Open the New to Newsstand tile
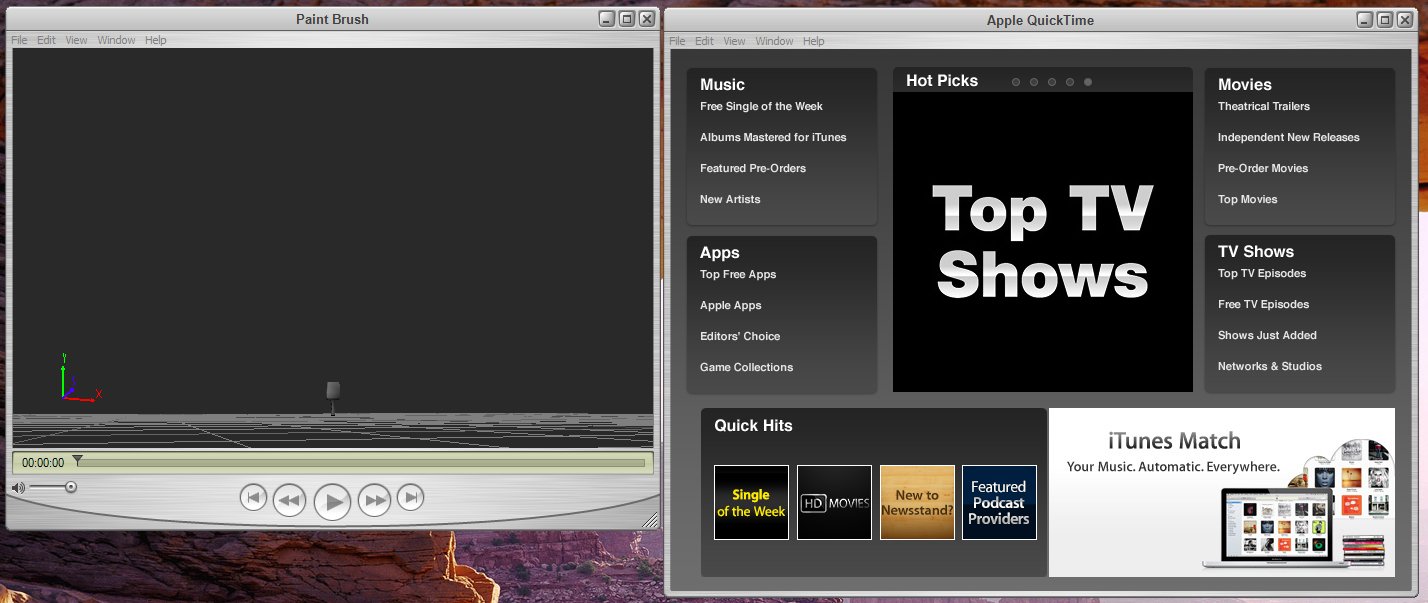 pos(917,502)
